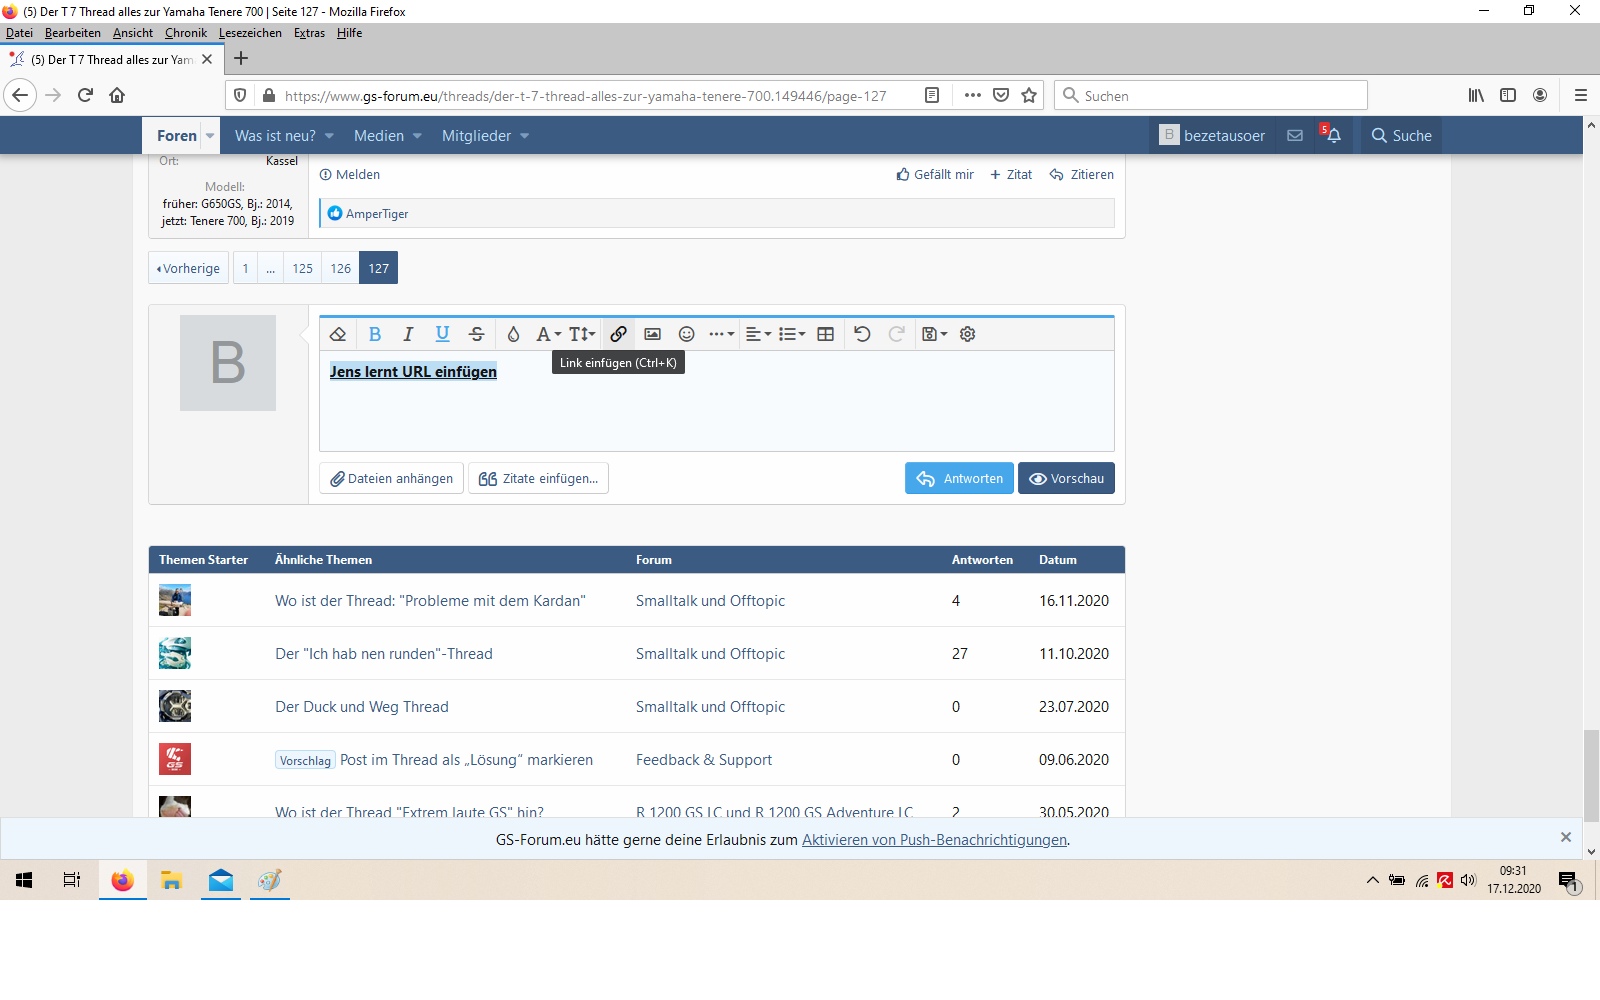Viewport: 1600px width, 1000px height.
Task: Go to page 1 of thread
Action: 245,268
